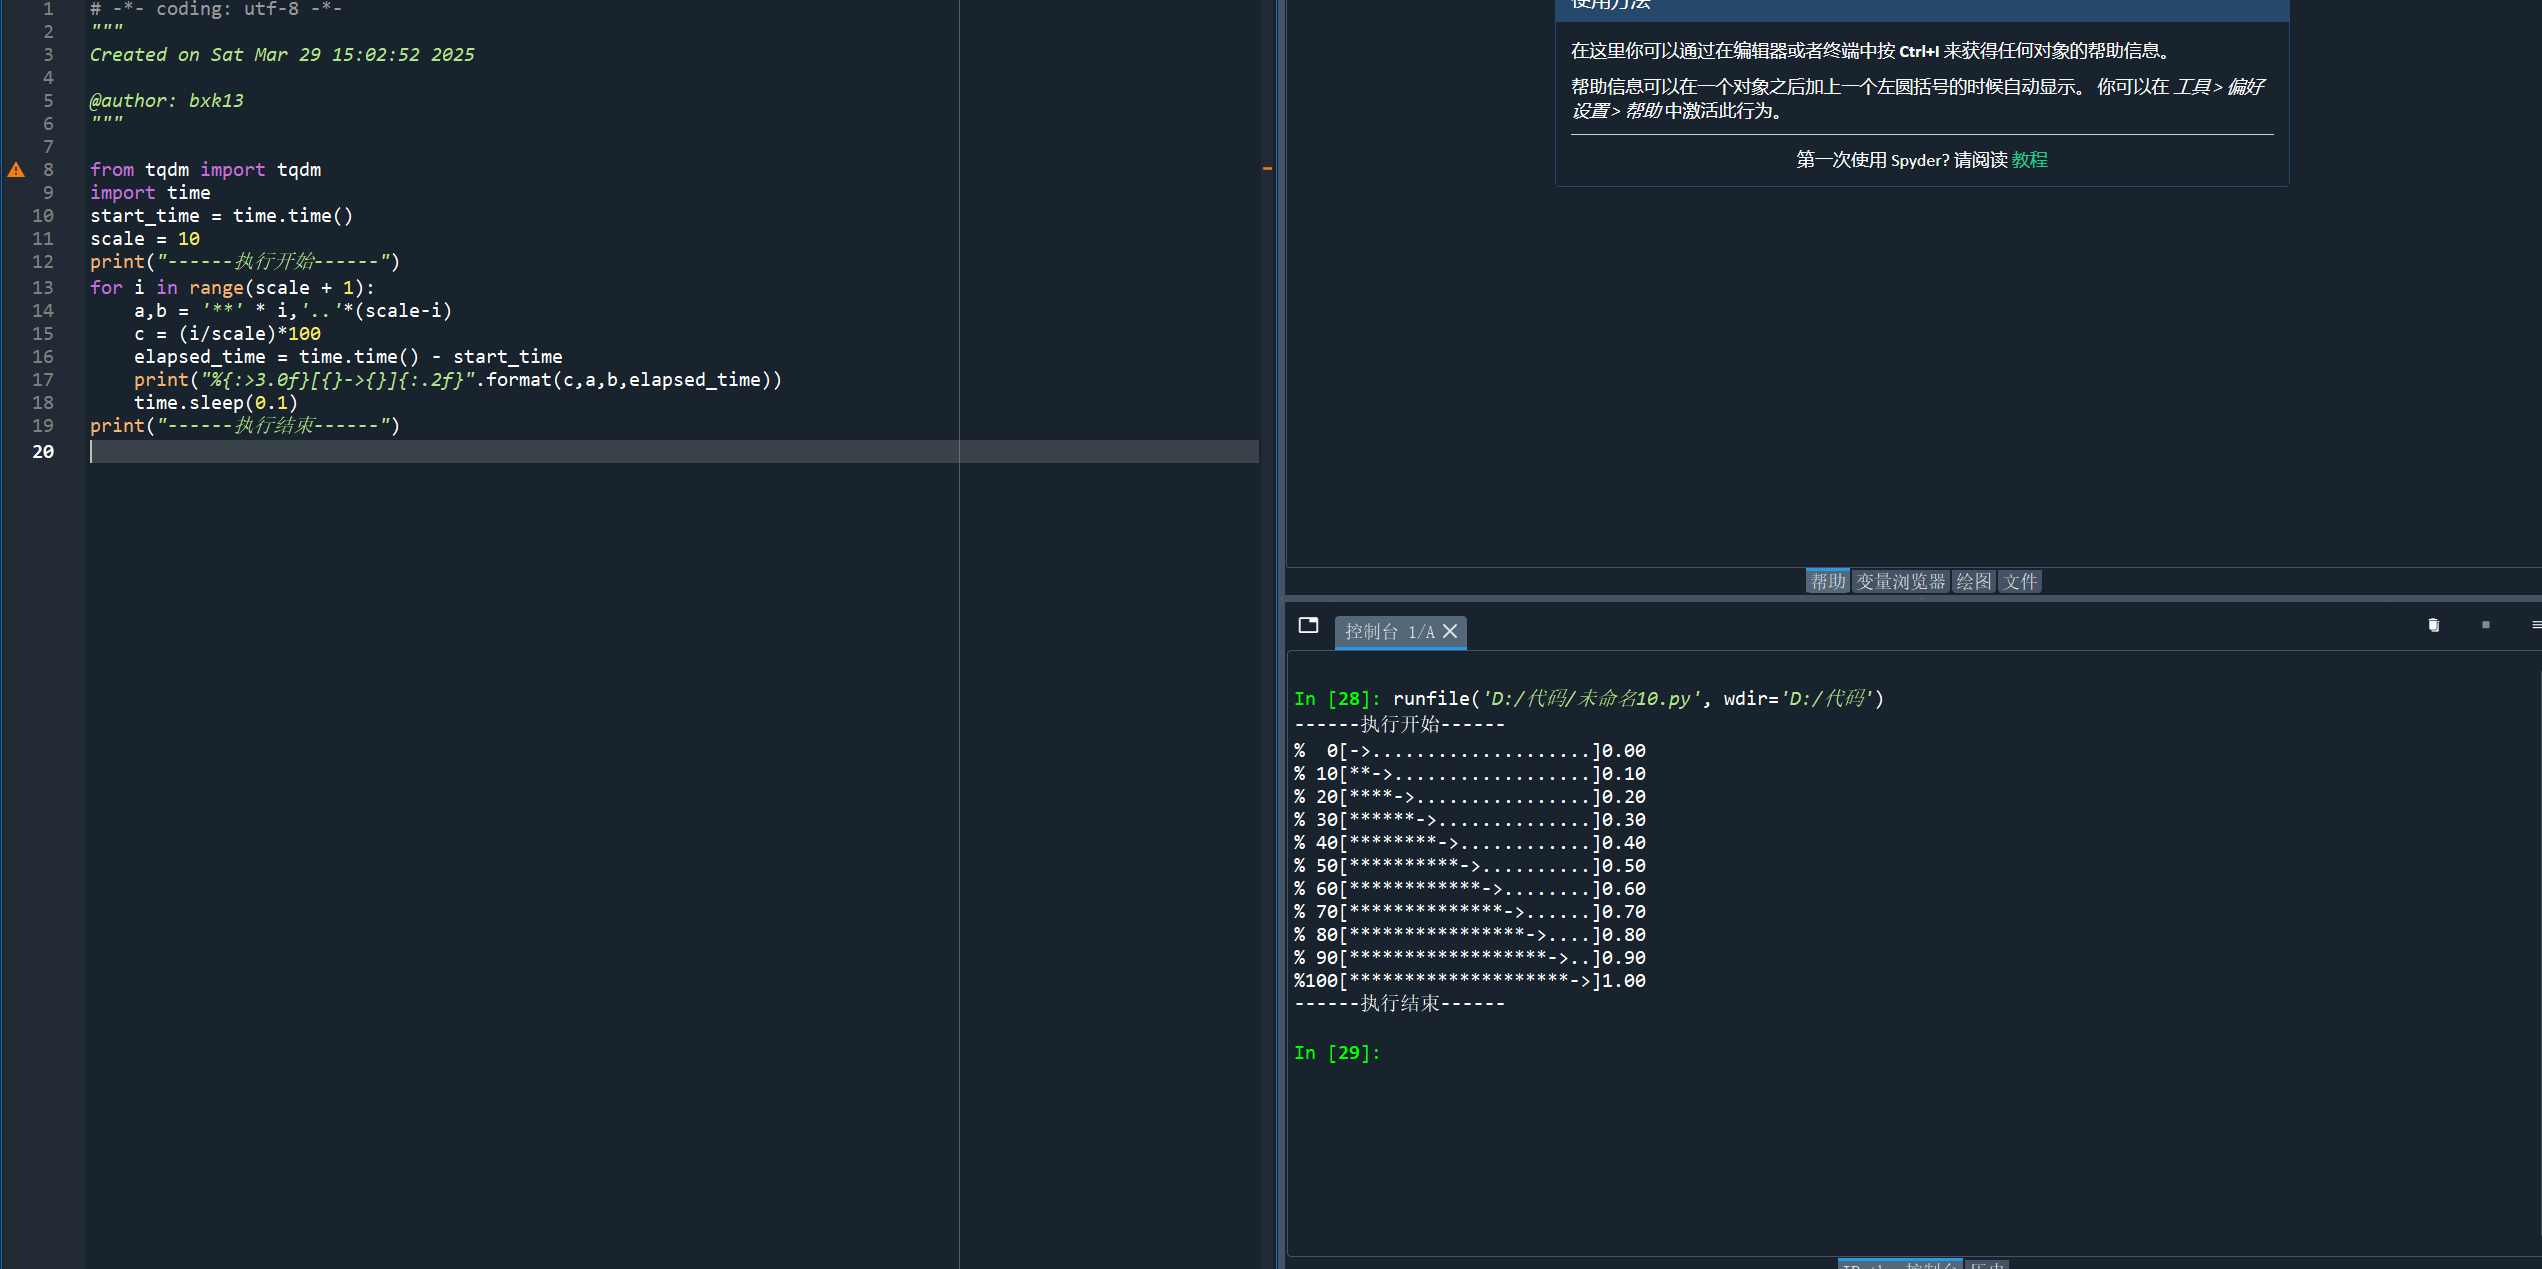Image resolution: width=2542 pixels, height=1269 pixels.
Task: Switch to the 历史 history tab
Action: click(x=1987, y=1265)
